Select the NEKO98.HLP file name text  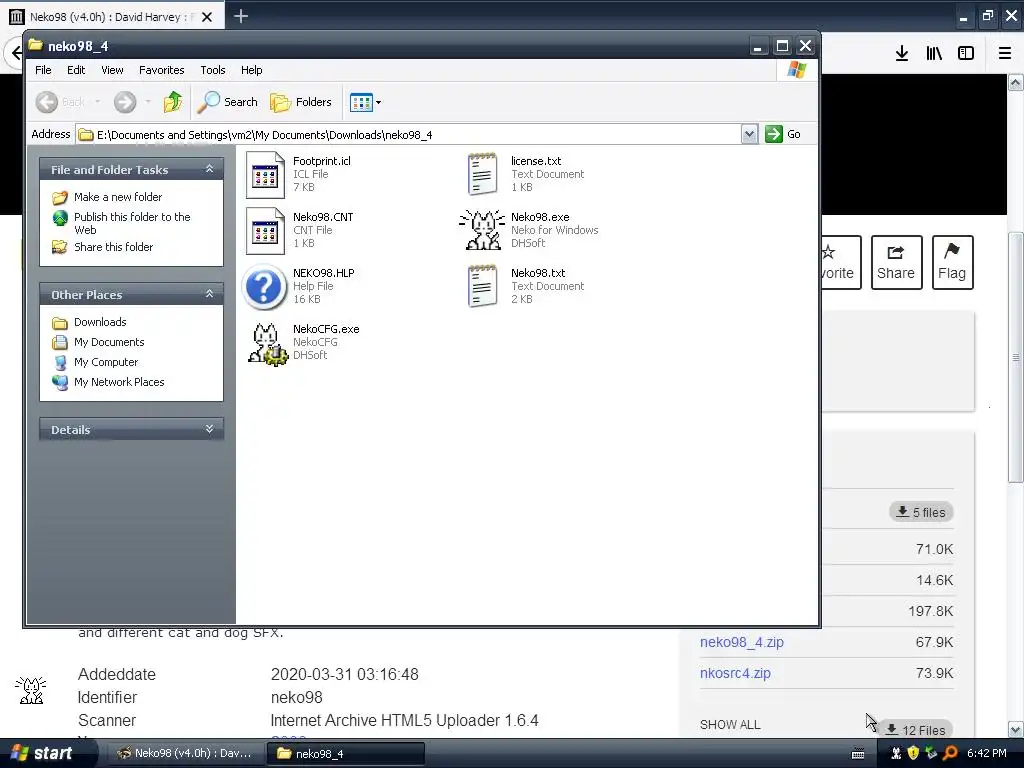click(x=323, y=273)
